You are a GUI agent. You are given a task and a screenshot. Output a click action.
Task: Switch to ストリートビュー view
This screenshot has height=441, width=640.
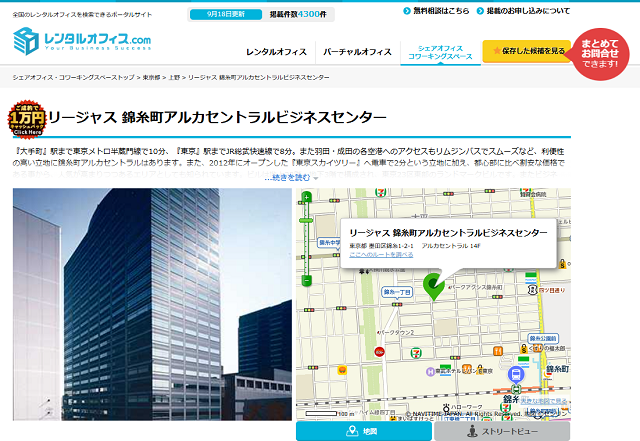coord(502,431)
